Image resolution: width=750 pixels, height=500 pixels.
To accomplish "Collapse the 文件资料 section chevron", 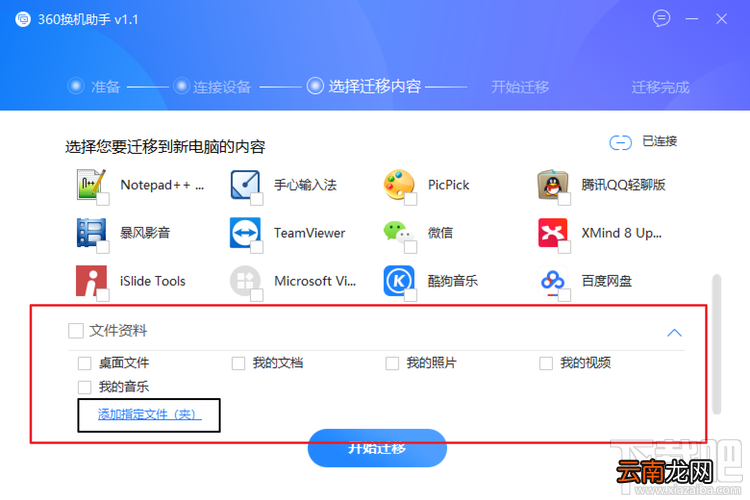I will click(x=674, y=333).
